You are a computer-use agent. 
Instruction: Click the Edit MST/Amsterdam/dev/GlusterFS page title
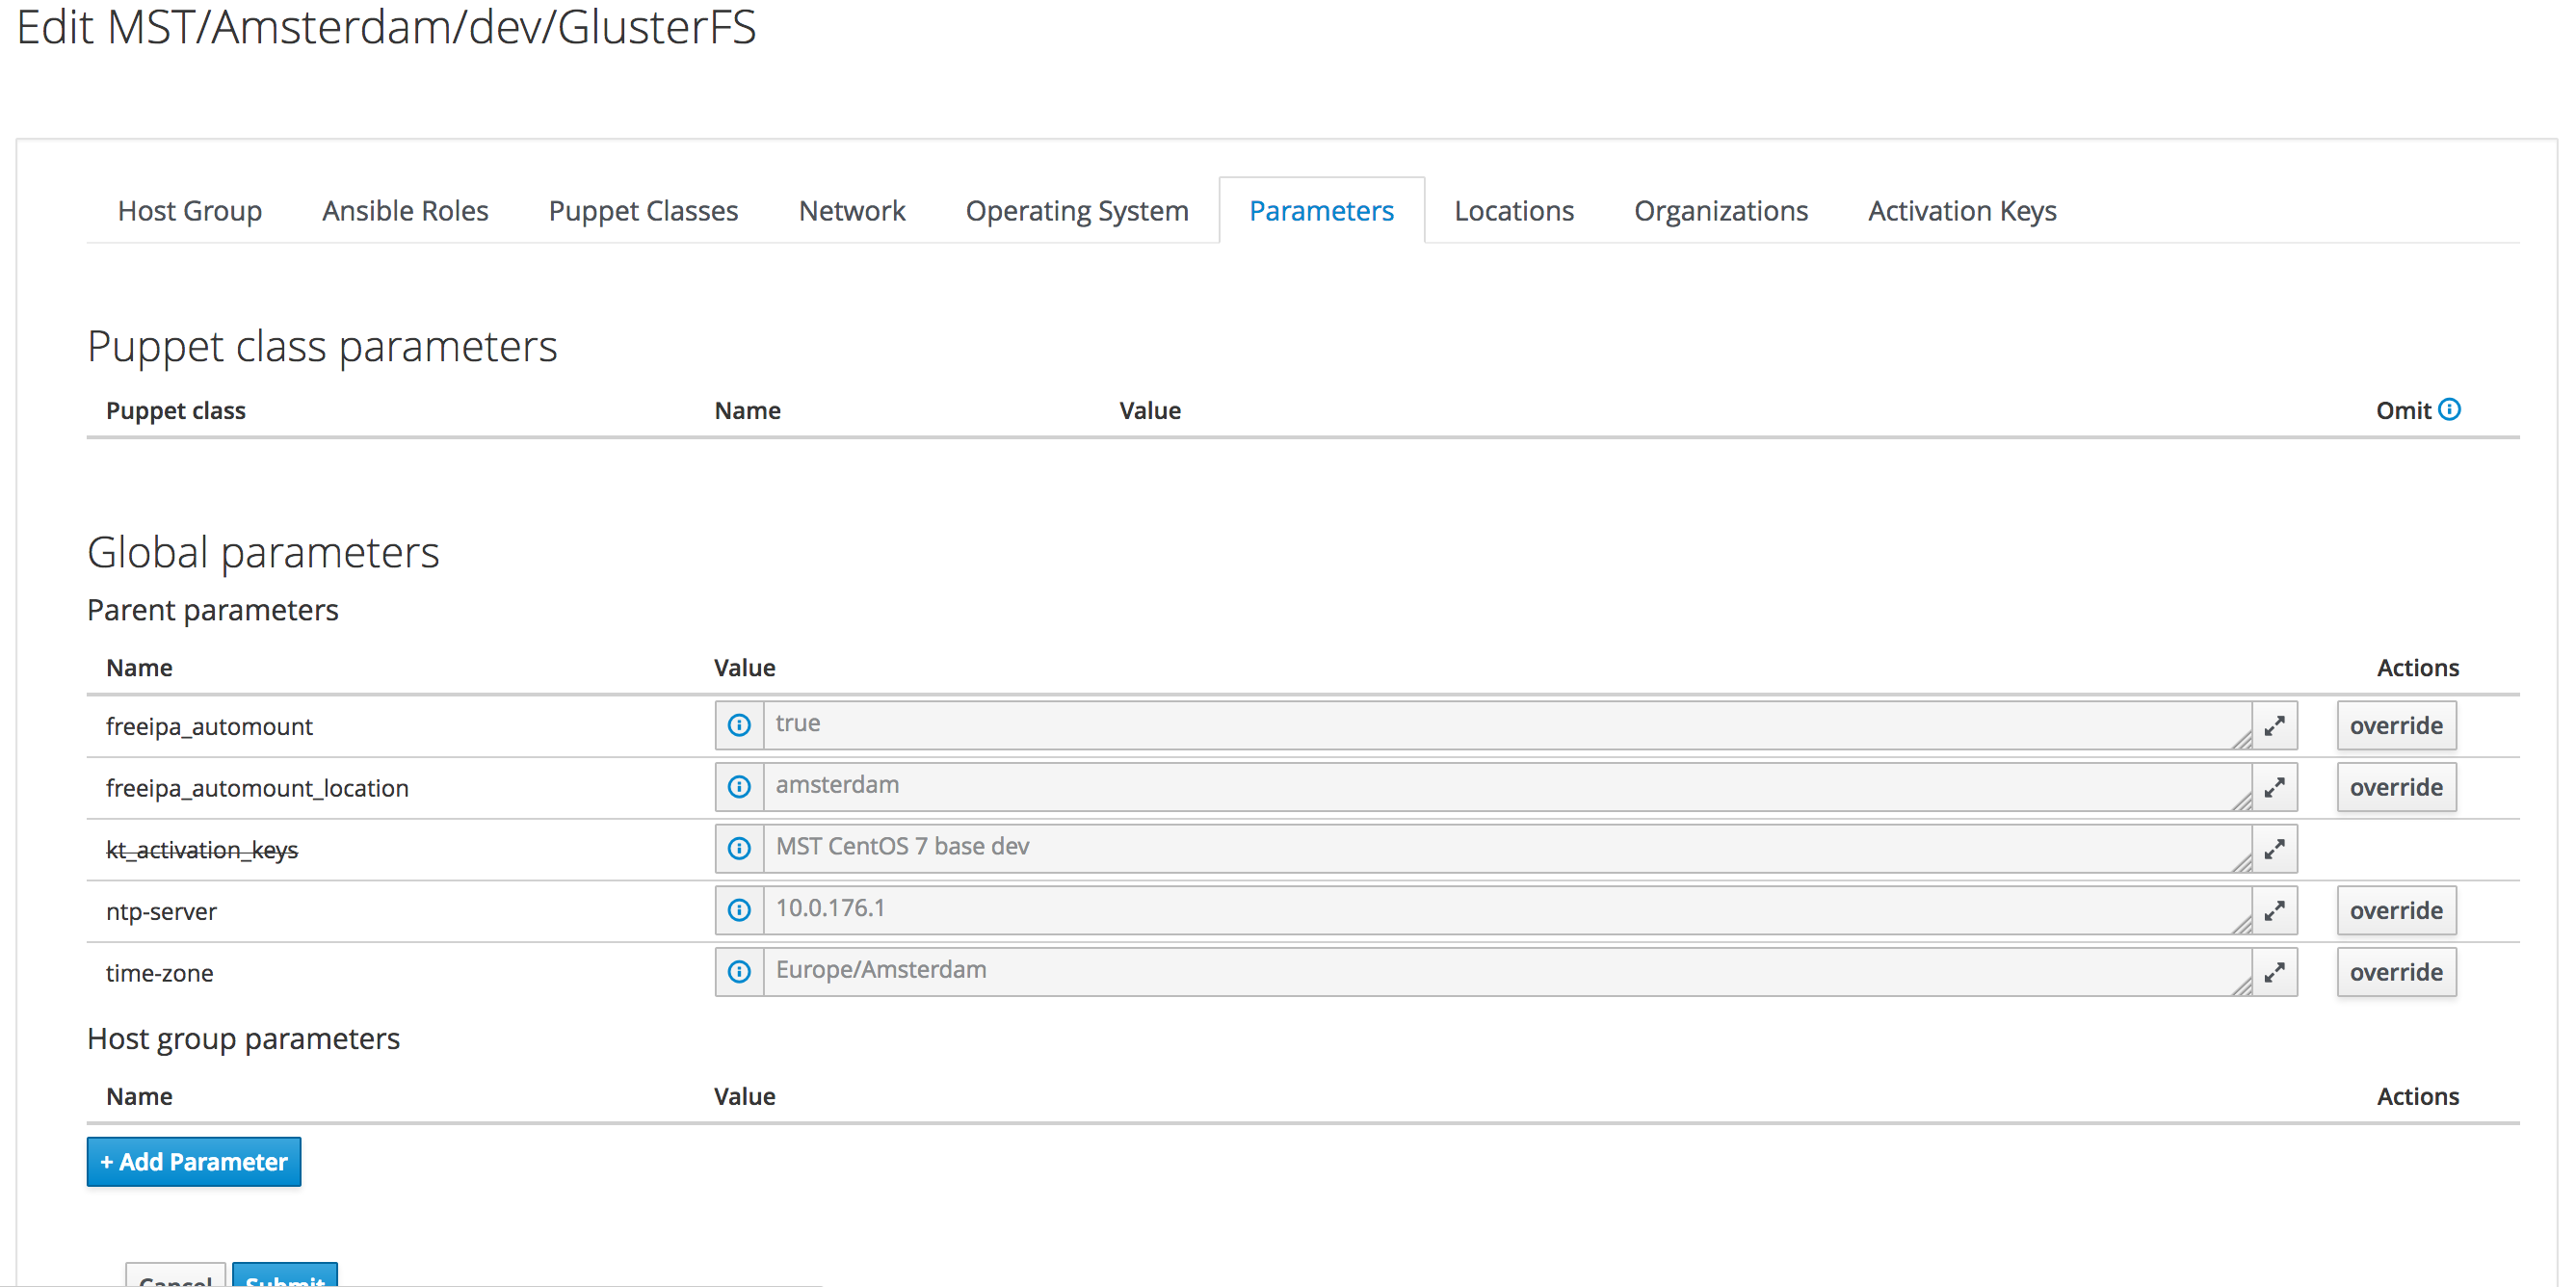pos(386,27)
